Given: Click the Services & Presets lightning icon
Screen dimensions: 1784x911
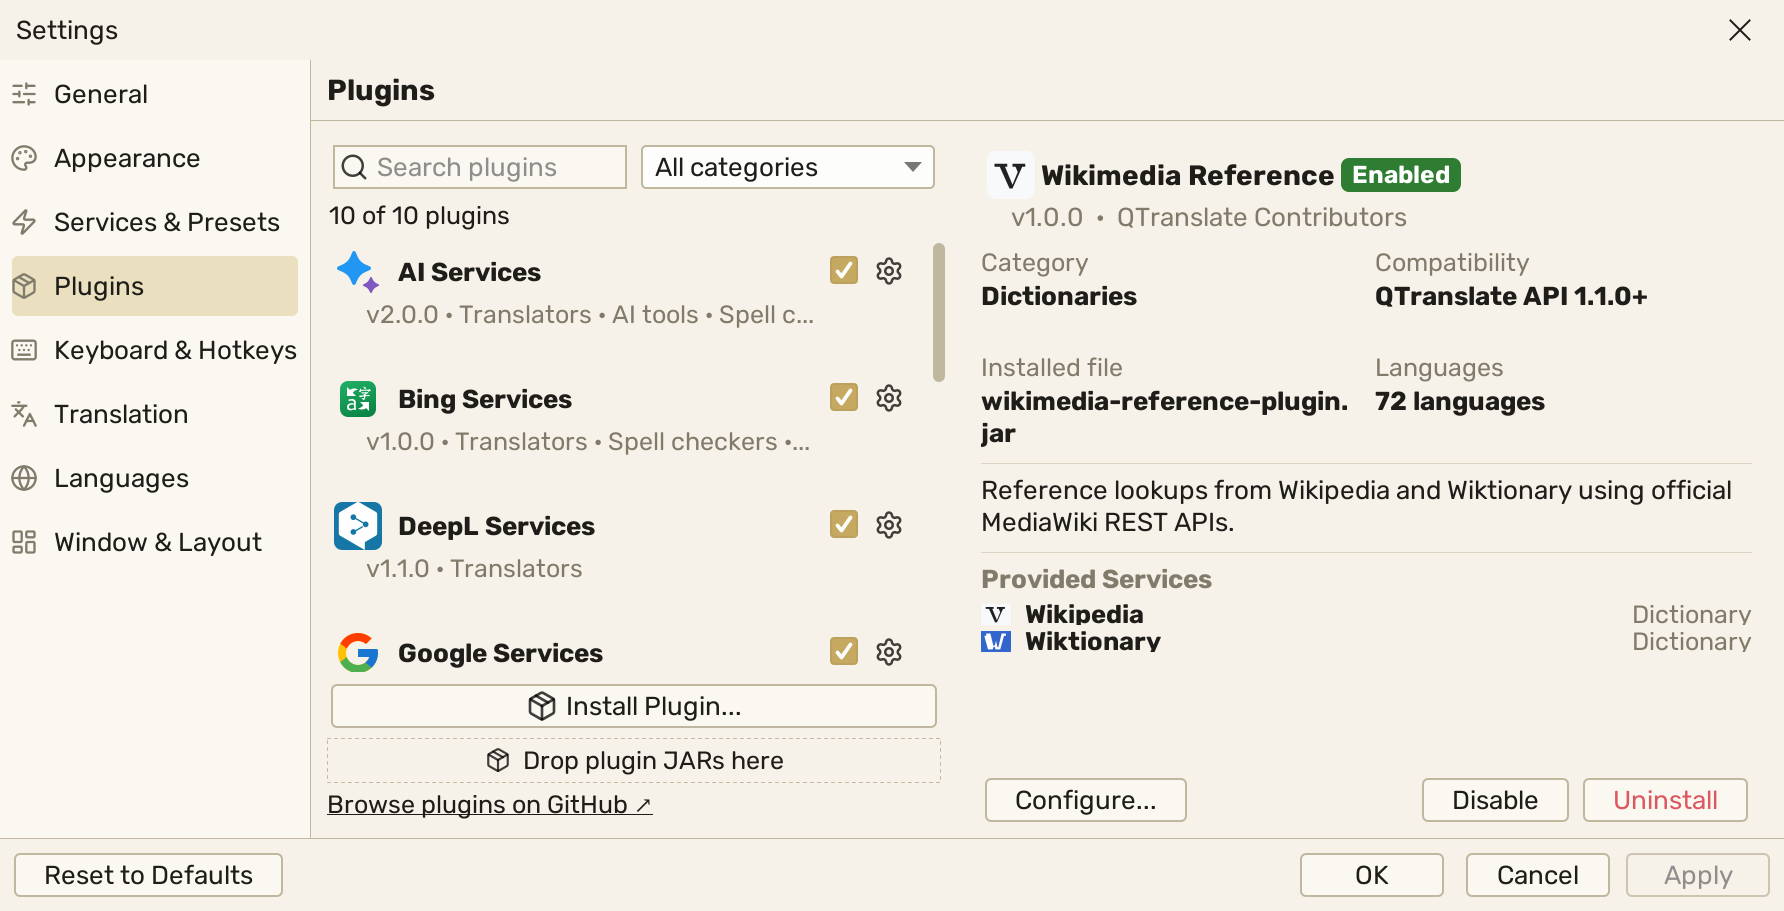Looking at the screenshot, I should click(x=24, y=222).
